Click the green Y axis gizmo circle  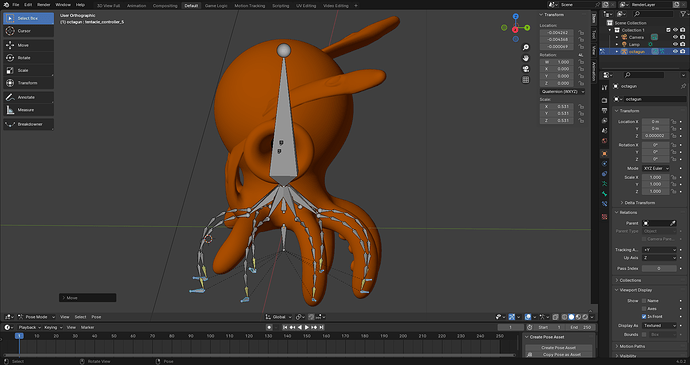click(x=527, y=28)
